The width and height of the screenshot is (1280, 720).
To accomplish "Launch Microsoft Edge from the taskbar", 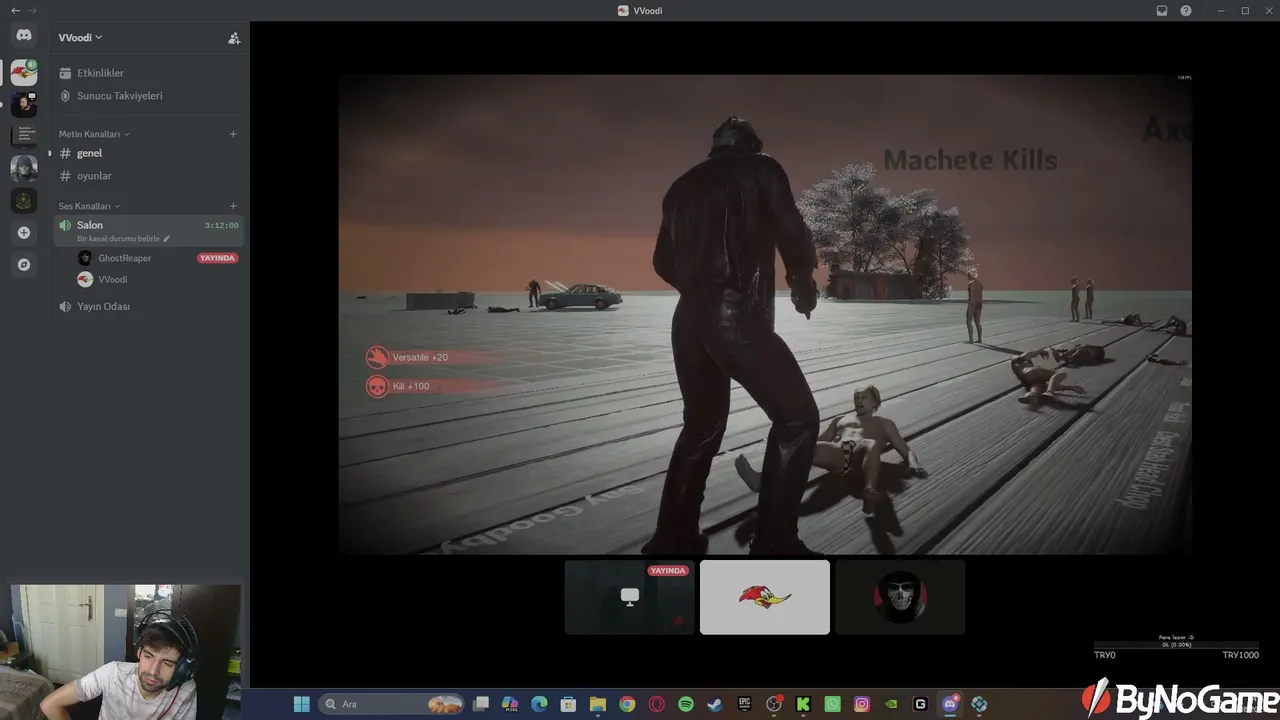I will 539,704.
